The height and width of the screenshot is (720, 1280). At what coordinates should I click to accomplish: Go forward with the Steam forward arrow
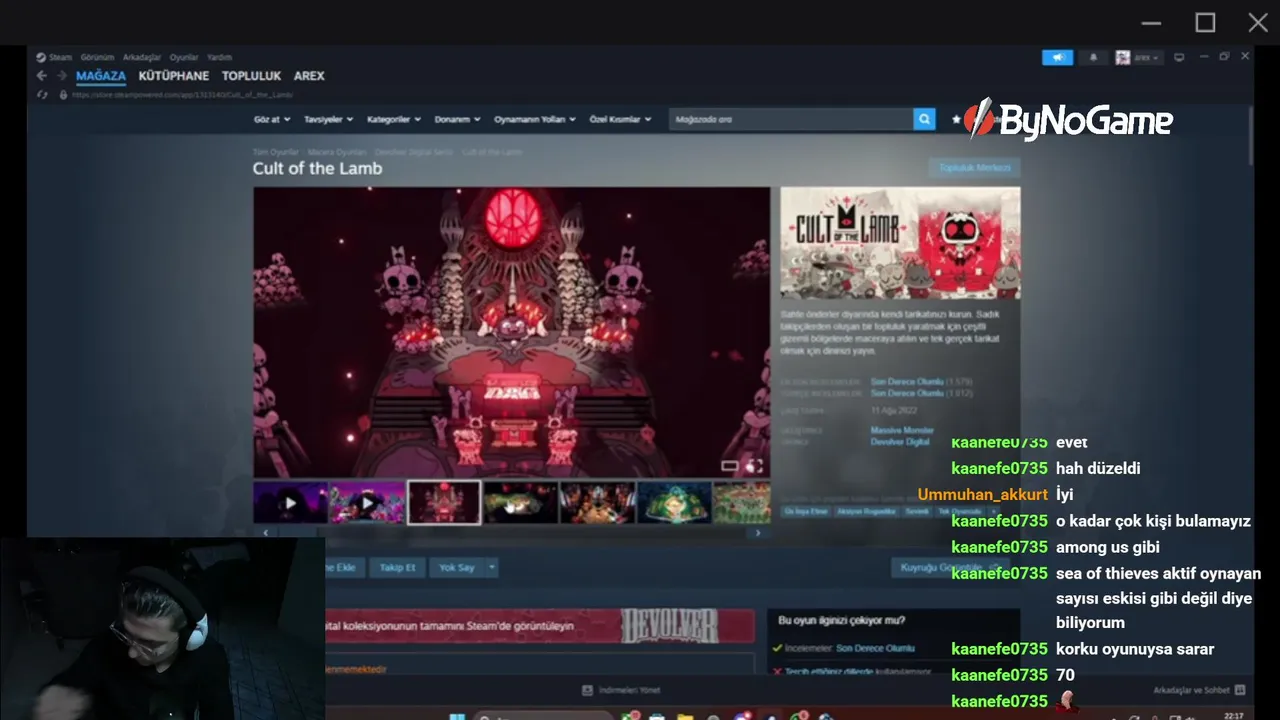tap(61, 76)
